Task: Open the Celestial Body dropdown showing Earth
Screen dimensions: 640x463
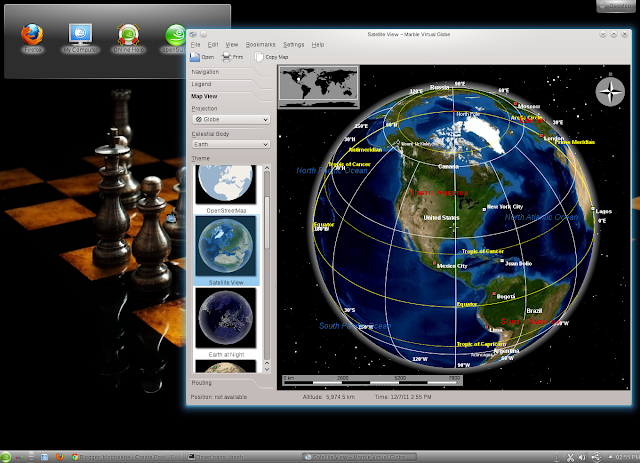Action: [231, 144]
